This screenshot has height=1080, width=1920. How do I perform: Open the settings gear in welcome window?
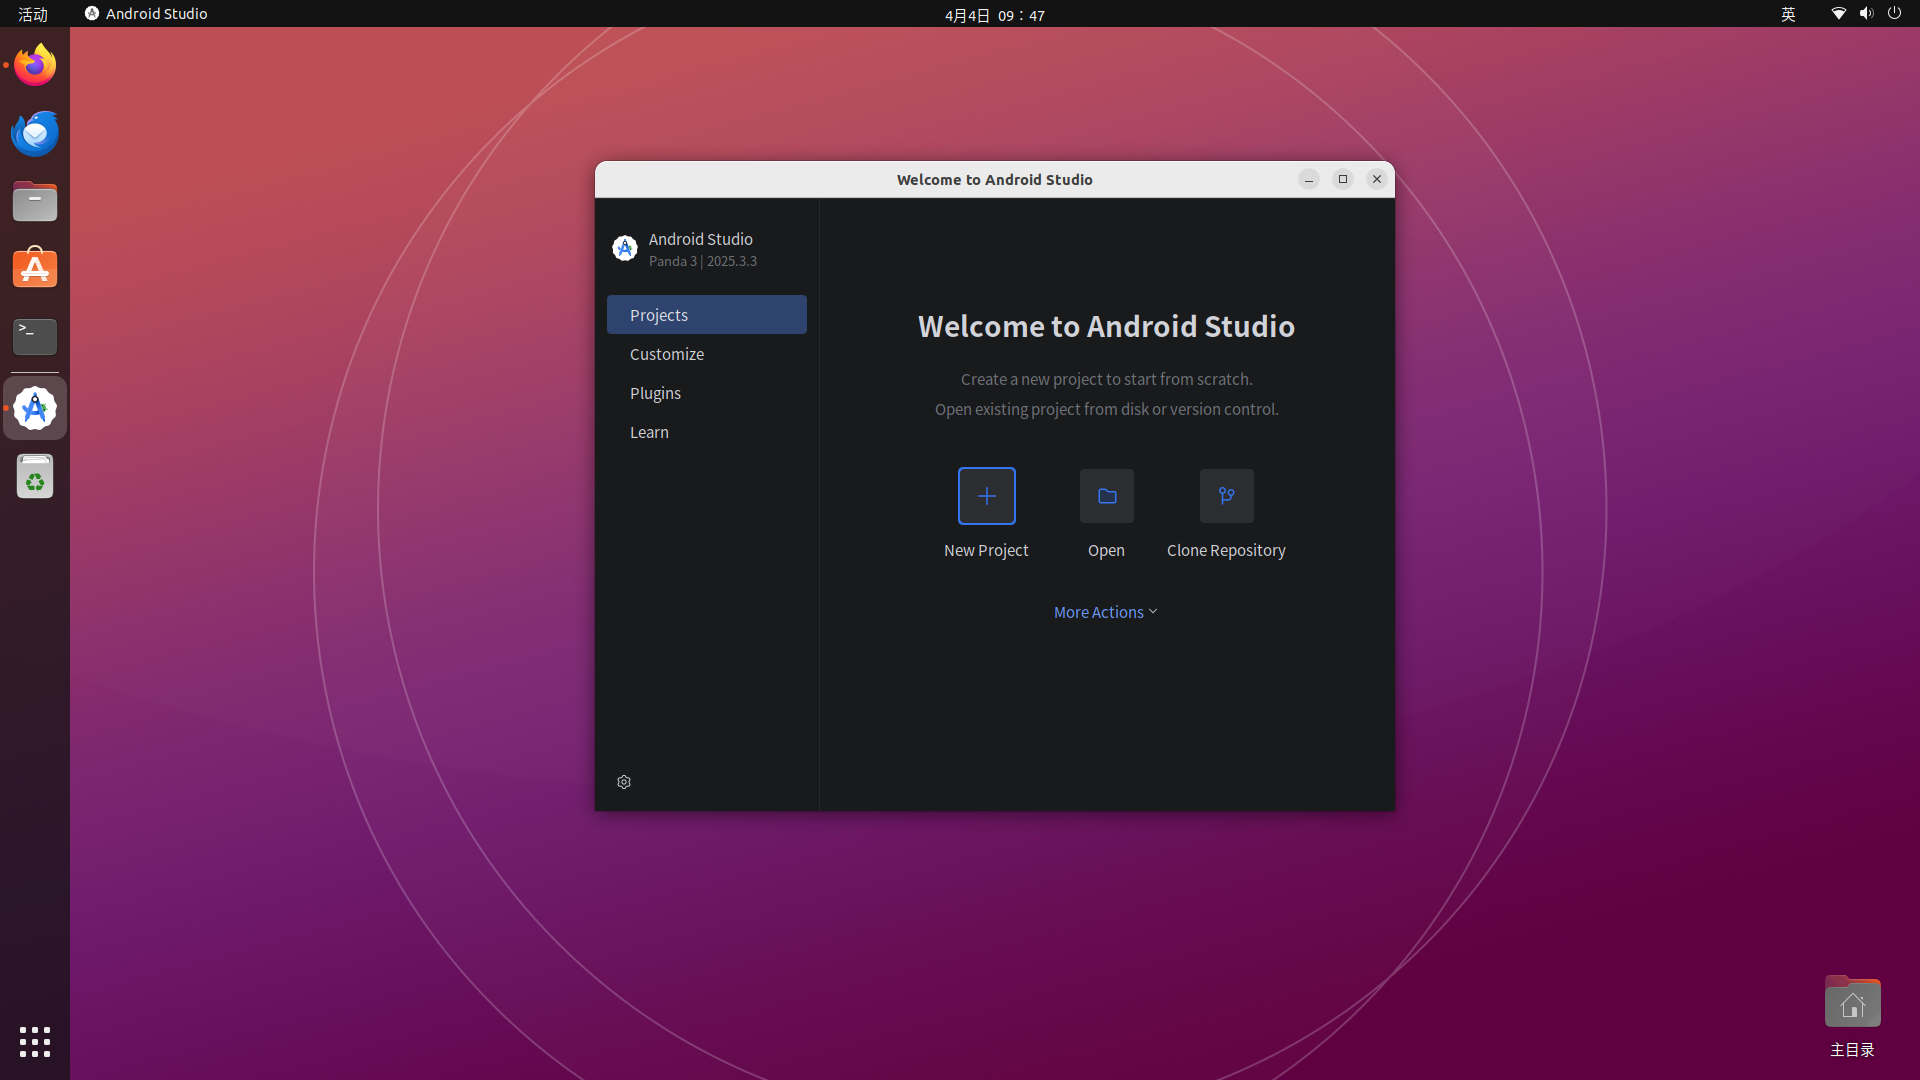[624, 782]
